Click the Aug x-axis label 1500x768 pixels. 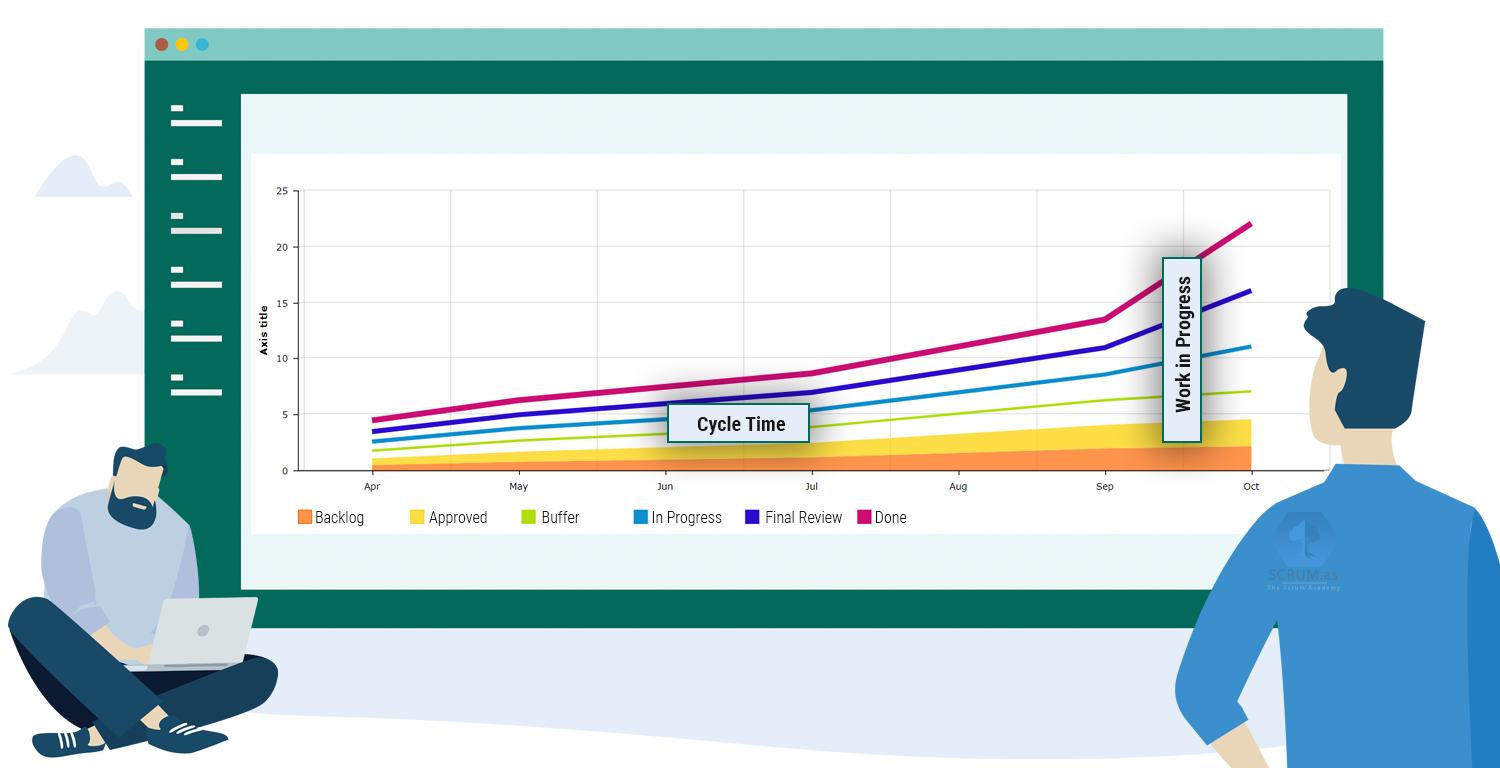(x=958, y=487)
